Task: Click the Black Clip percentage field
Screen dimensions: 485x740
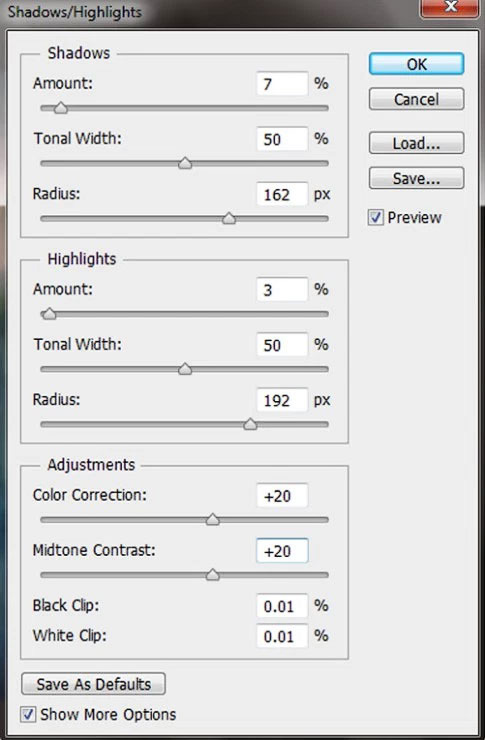Action: (282, 606)
